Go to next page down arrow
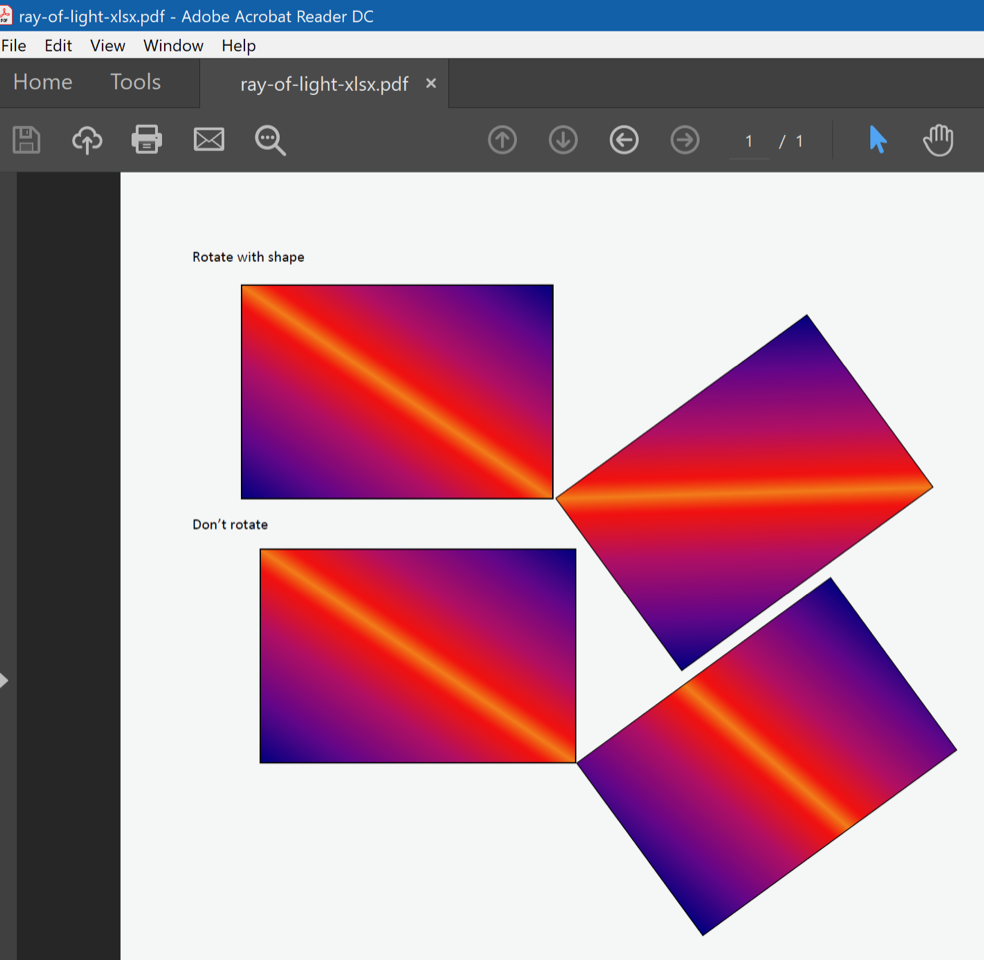 tap(563, 140)
